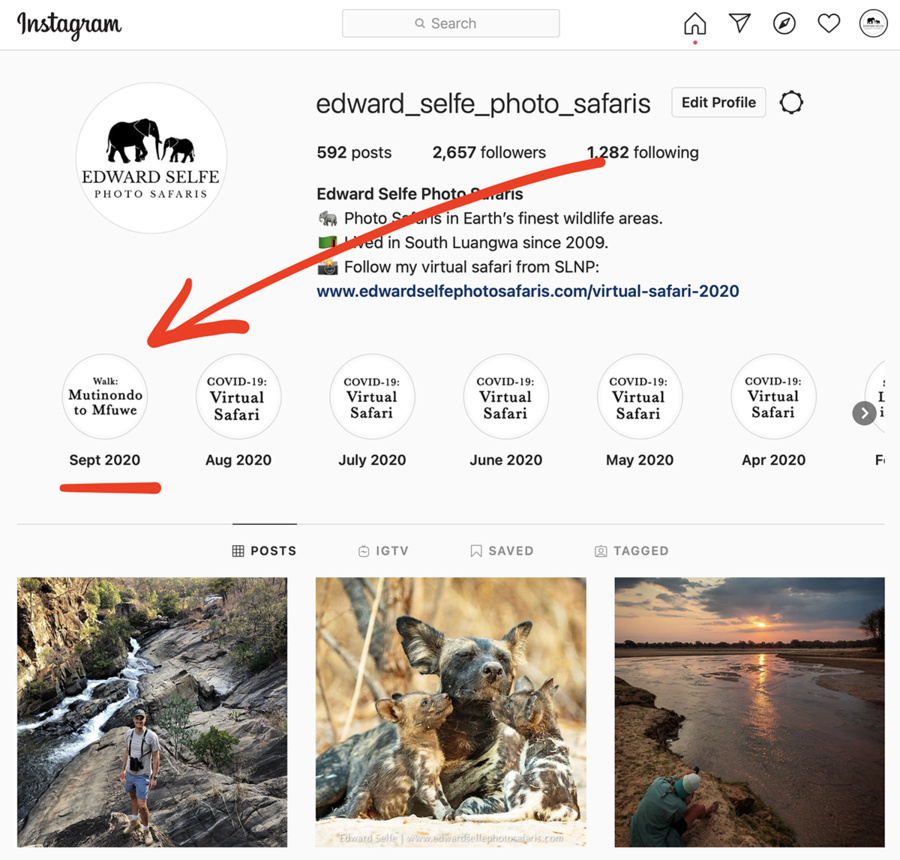This screenshot has height=860, width=900.
Task: Click profile avatar in top bar
Action: coord(873,24)
